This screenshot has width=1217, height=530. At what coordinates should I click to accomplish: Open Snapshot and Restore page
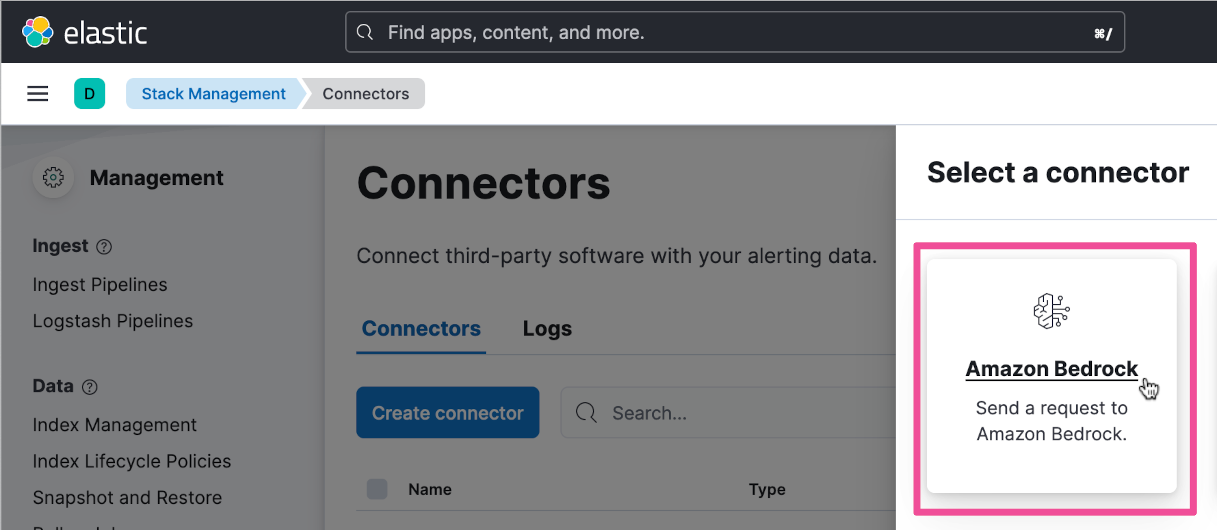click(x=127, y=497)
